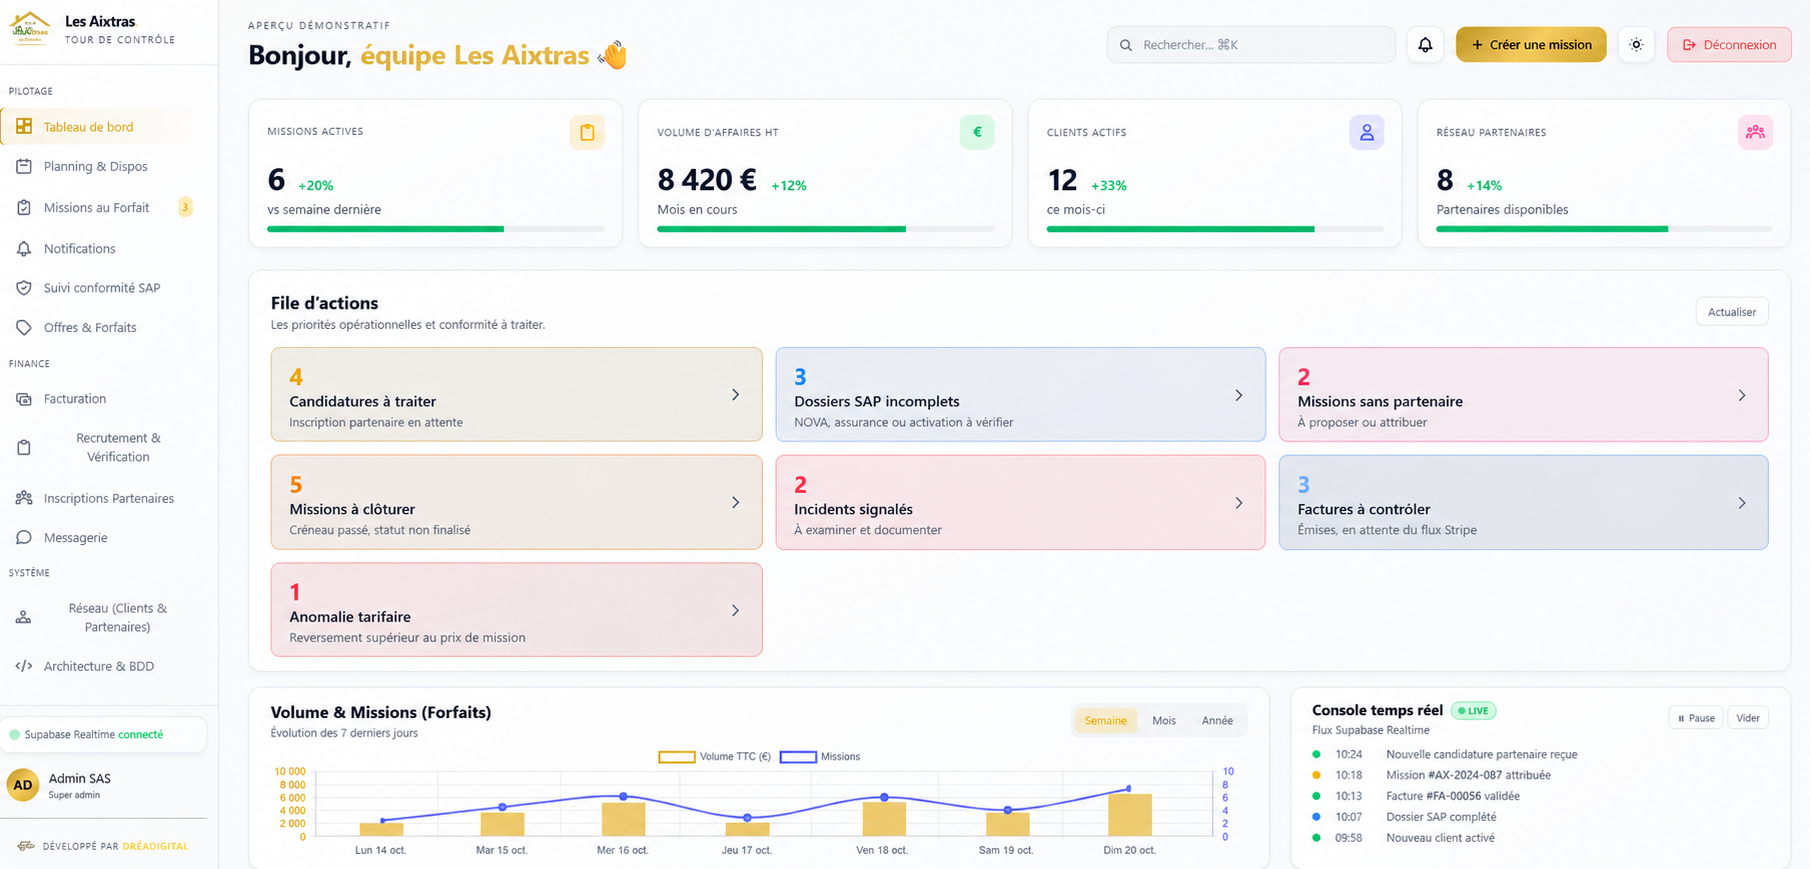The height and width of the screenshot is (869, 1810).
Task: Click the Architecture & BDD code icon
Action: point(24,666)
